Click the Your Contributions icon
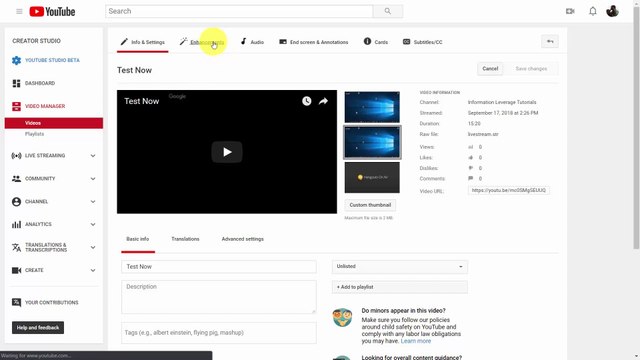The image size is (640, 360). [16, 302]
